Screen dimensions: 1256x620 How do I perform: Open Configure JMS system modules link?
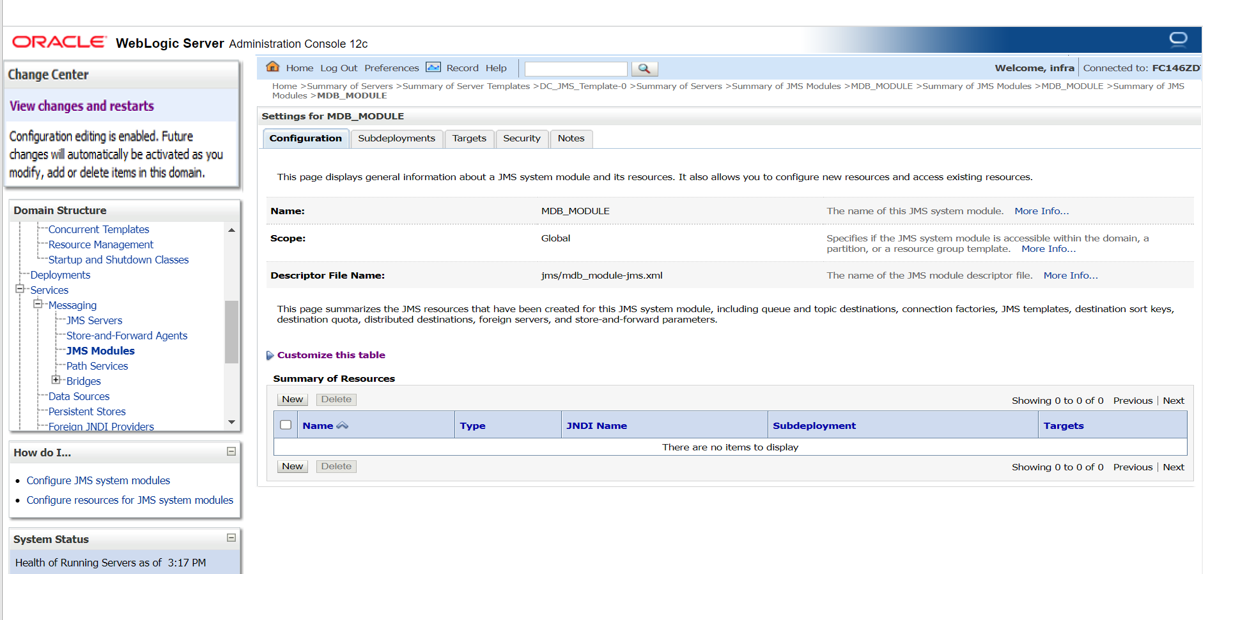[98, 480]
